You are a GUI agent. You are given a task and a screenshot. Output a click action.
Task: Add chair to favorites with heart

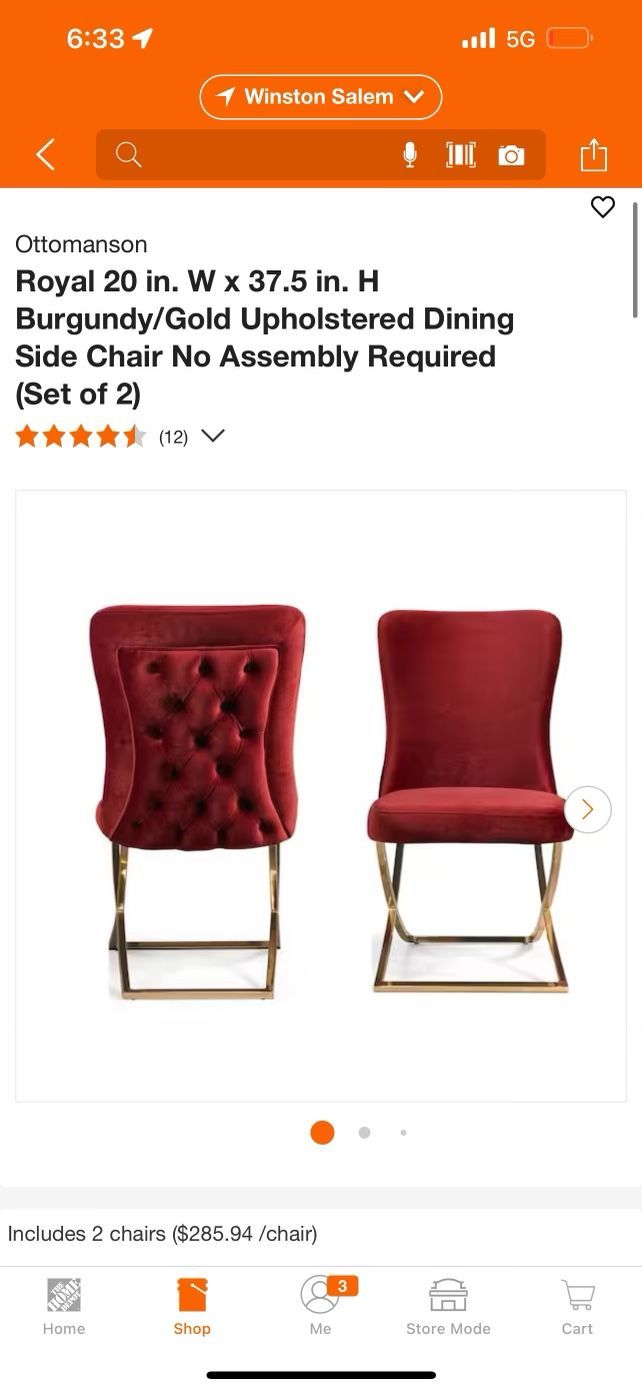click(603, 207)
